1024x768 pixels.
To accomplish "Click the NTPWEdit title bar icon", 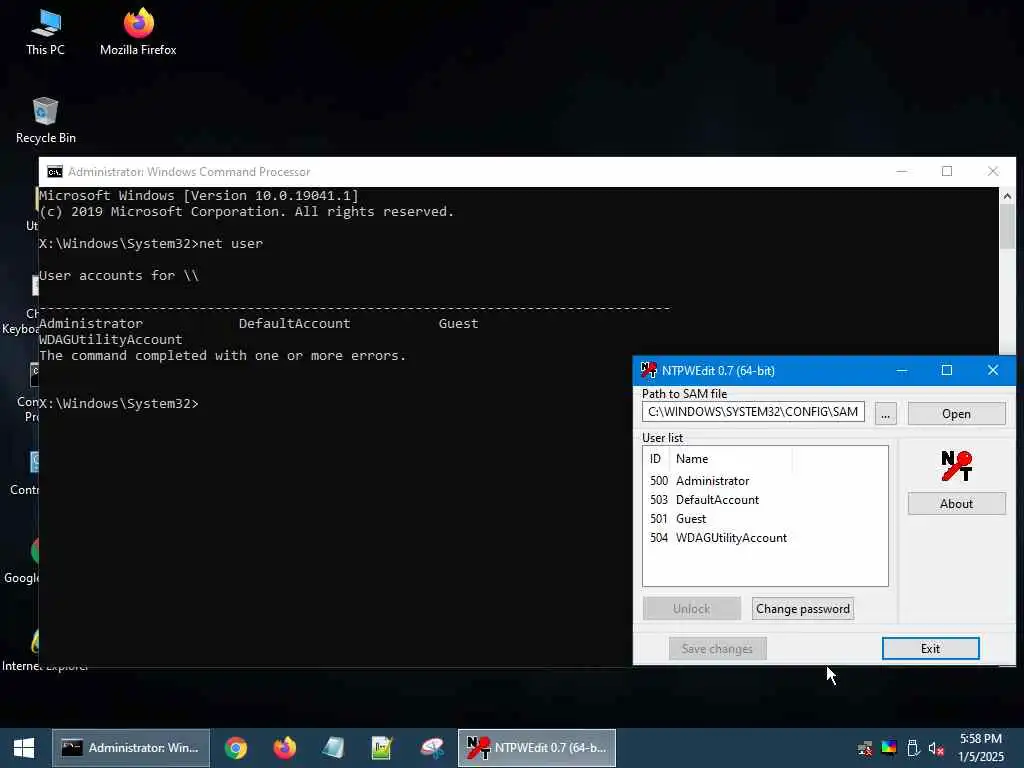I will click(x=648, y=370).
